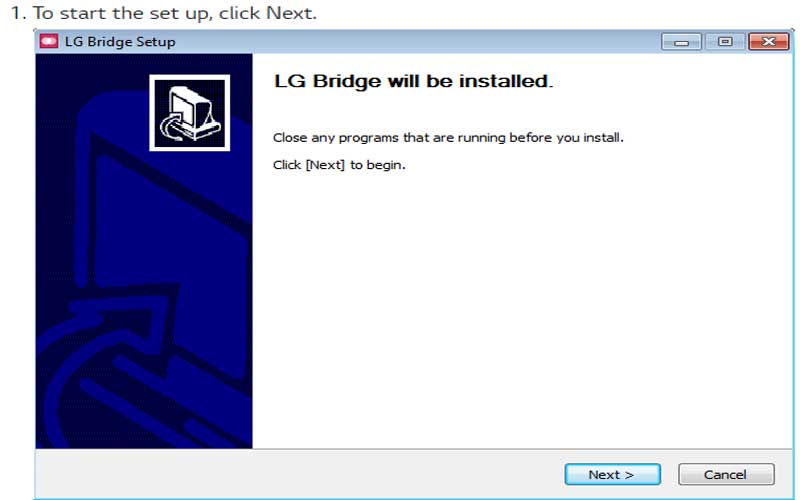Click the instruction 'To start the set up' text
Screen dimensions: 800x500
click(120, 13)
